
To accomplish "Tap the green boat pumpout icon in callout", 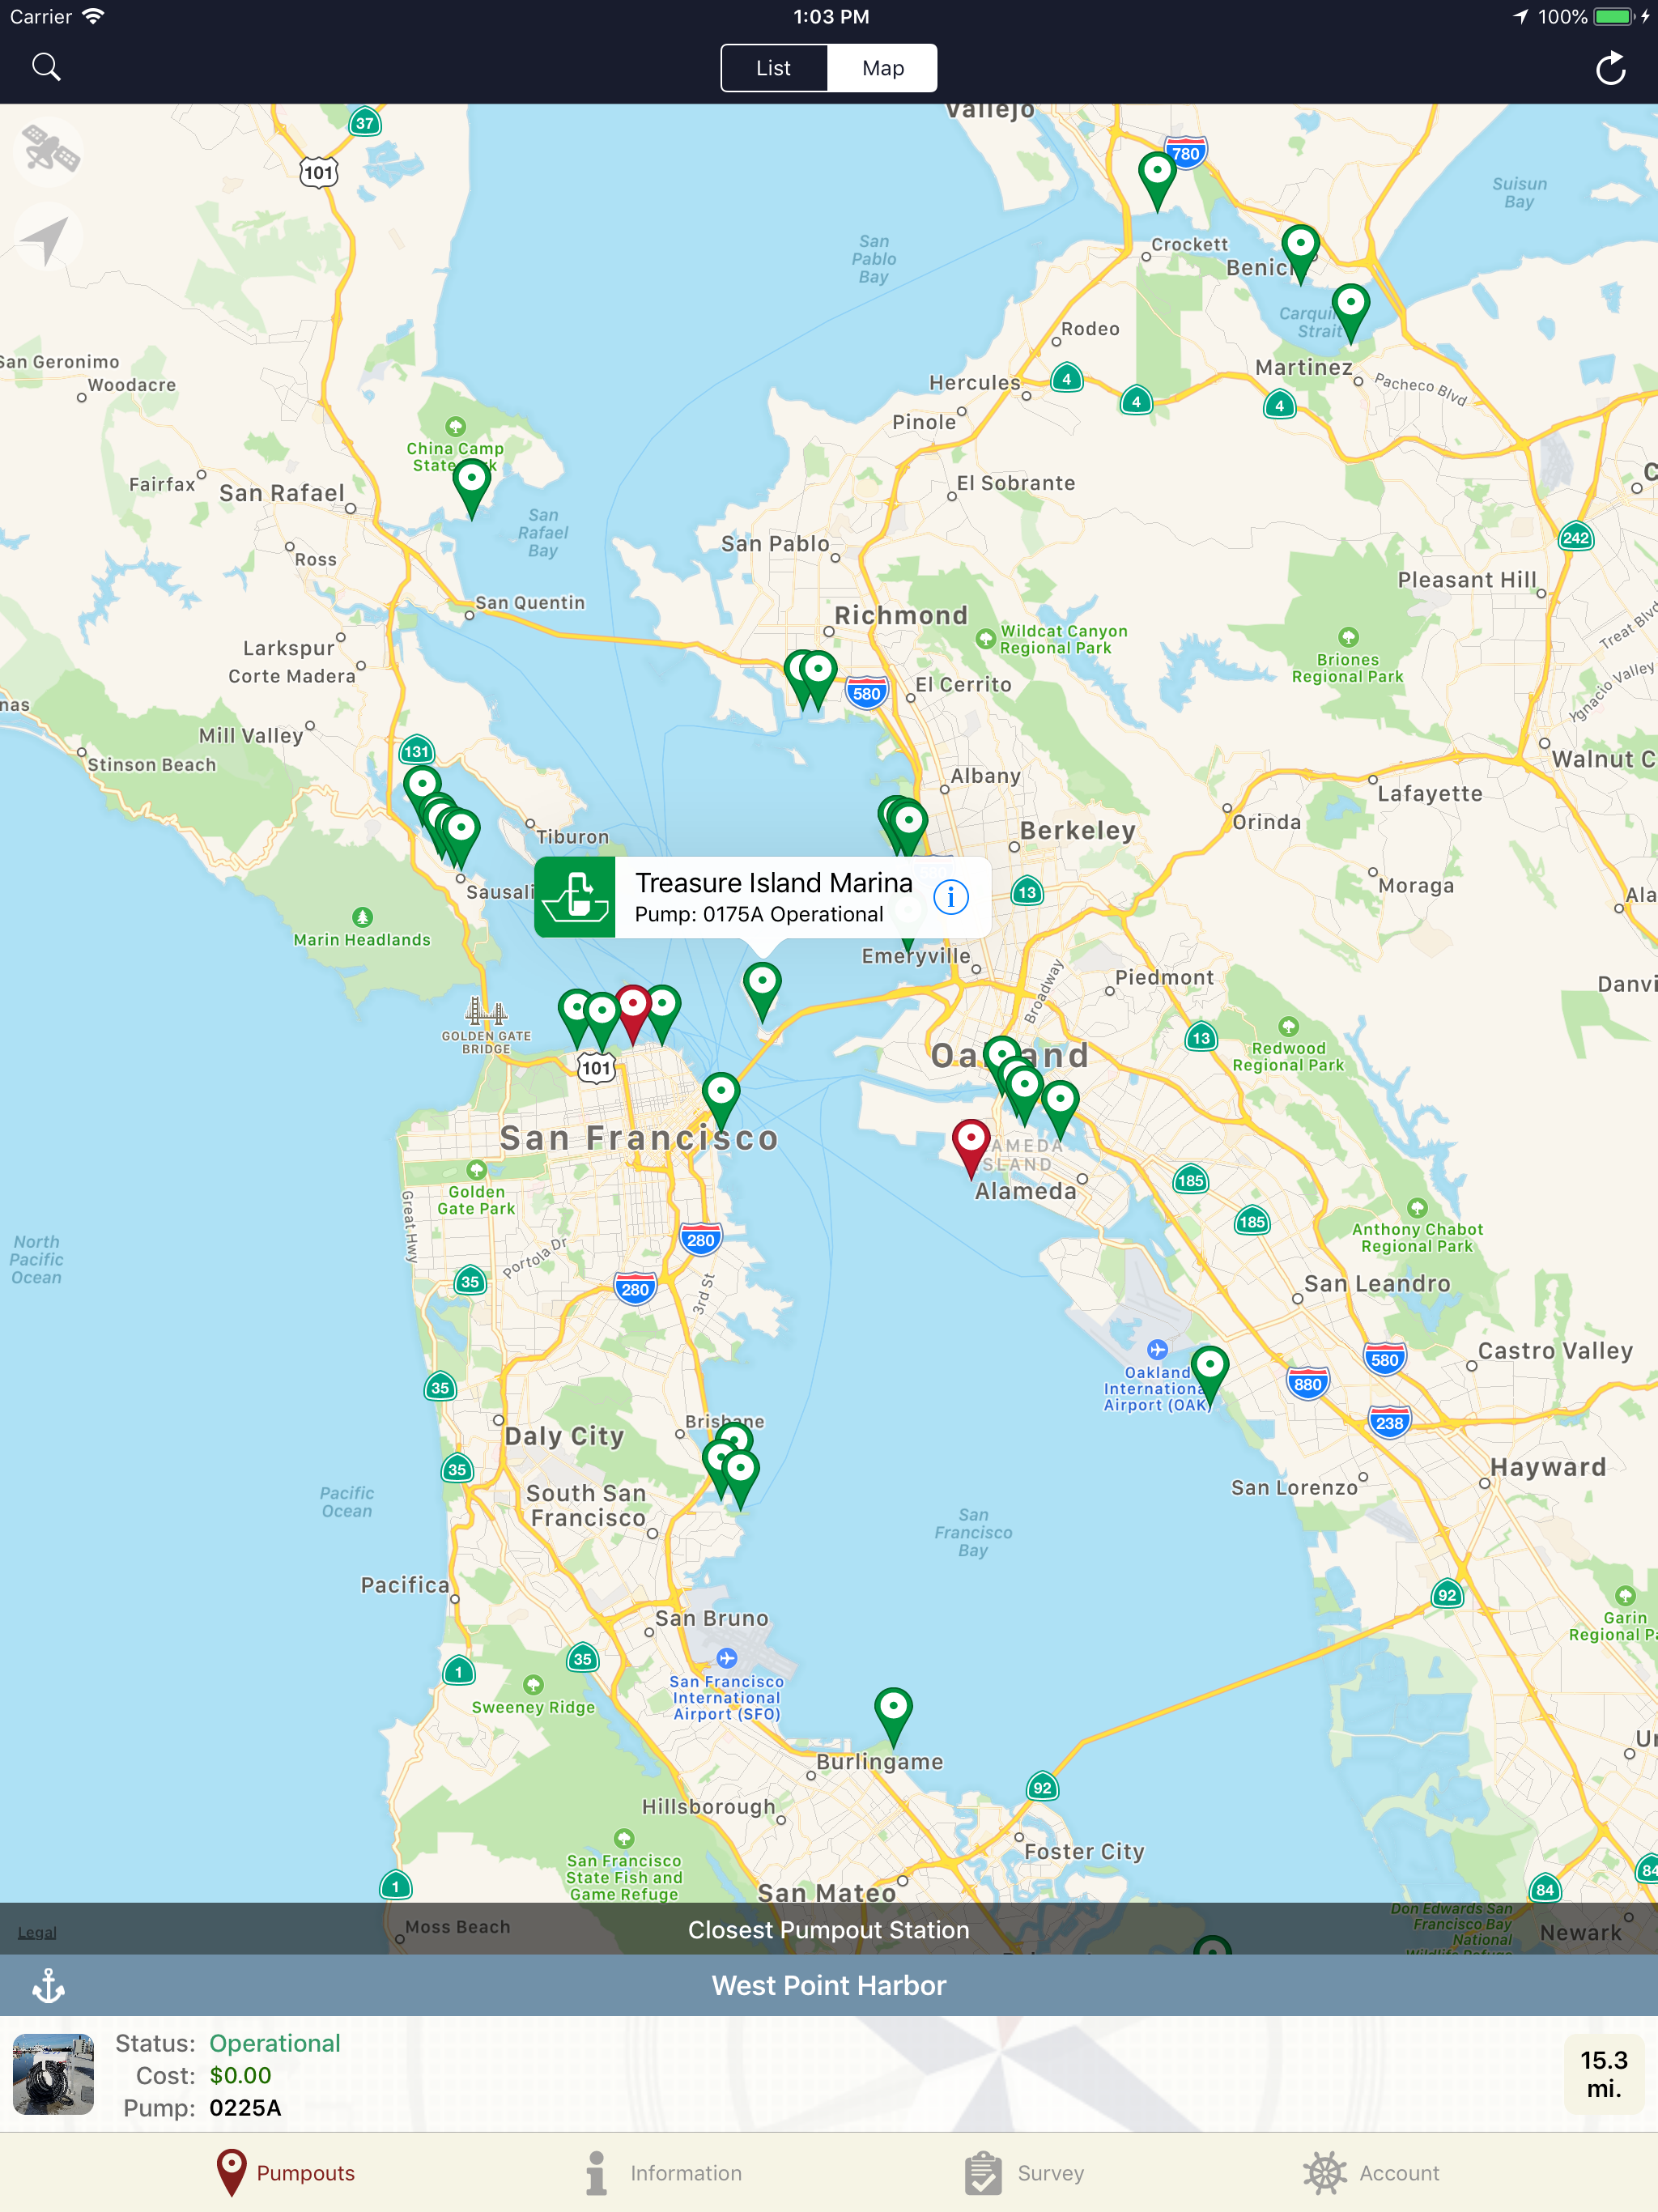I will (575, 897).
